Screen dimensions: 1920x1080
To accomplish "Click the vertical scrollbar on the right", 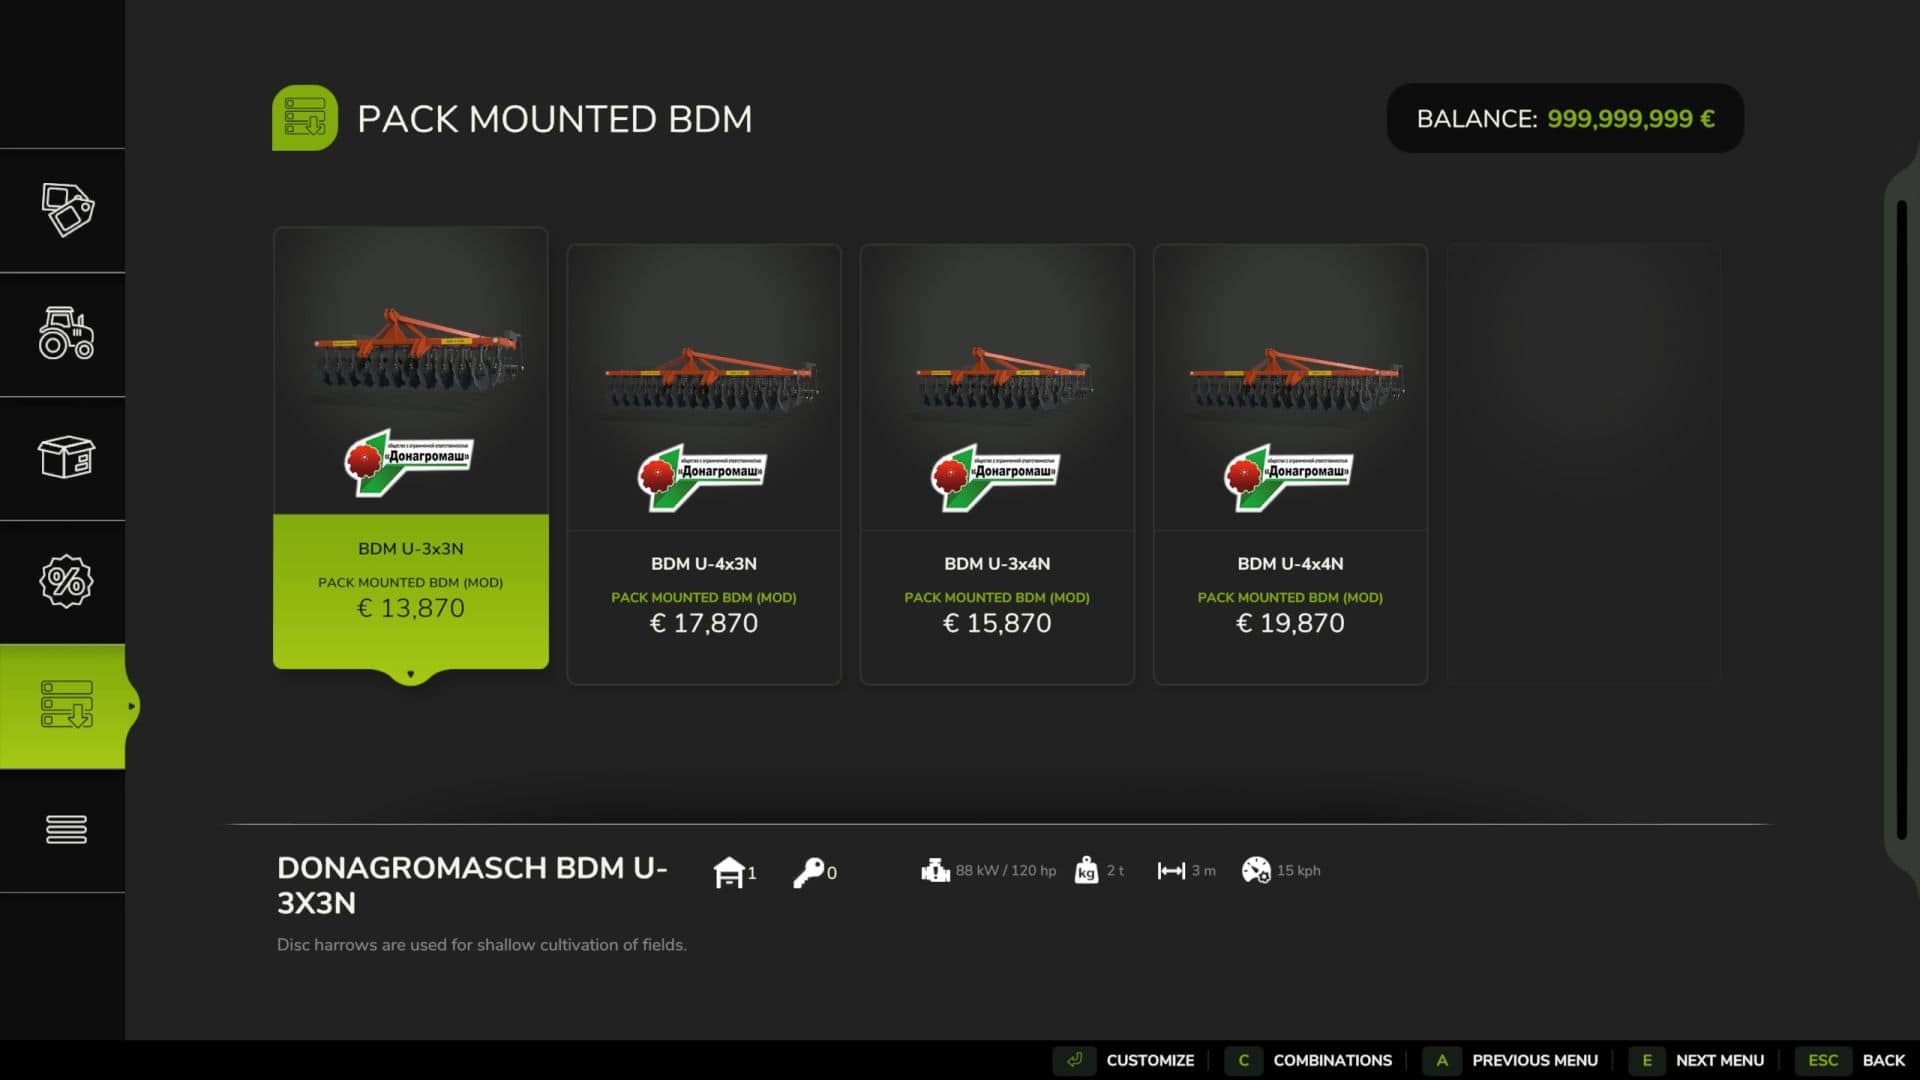I will coord(1902,520).
